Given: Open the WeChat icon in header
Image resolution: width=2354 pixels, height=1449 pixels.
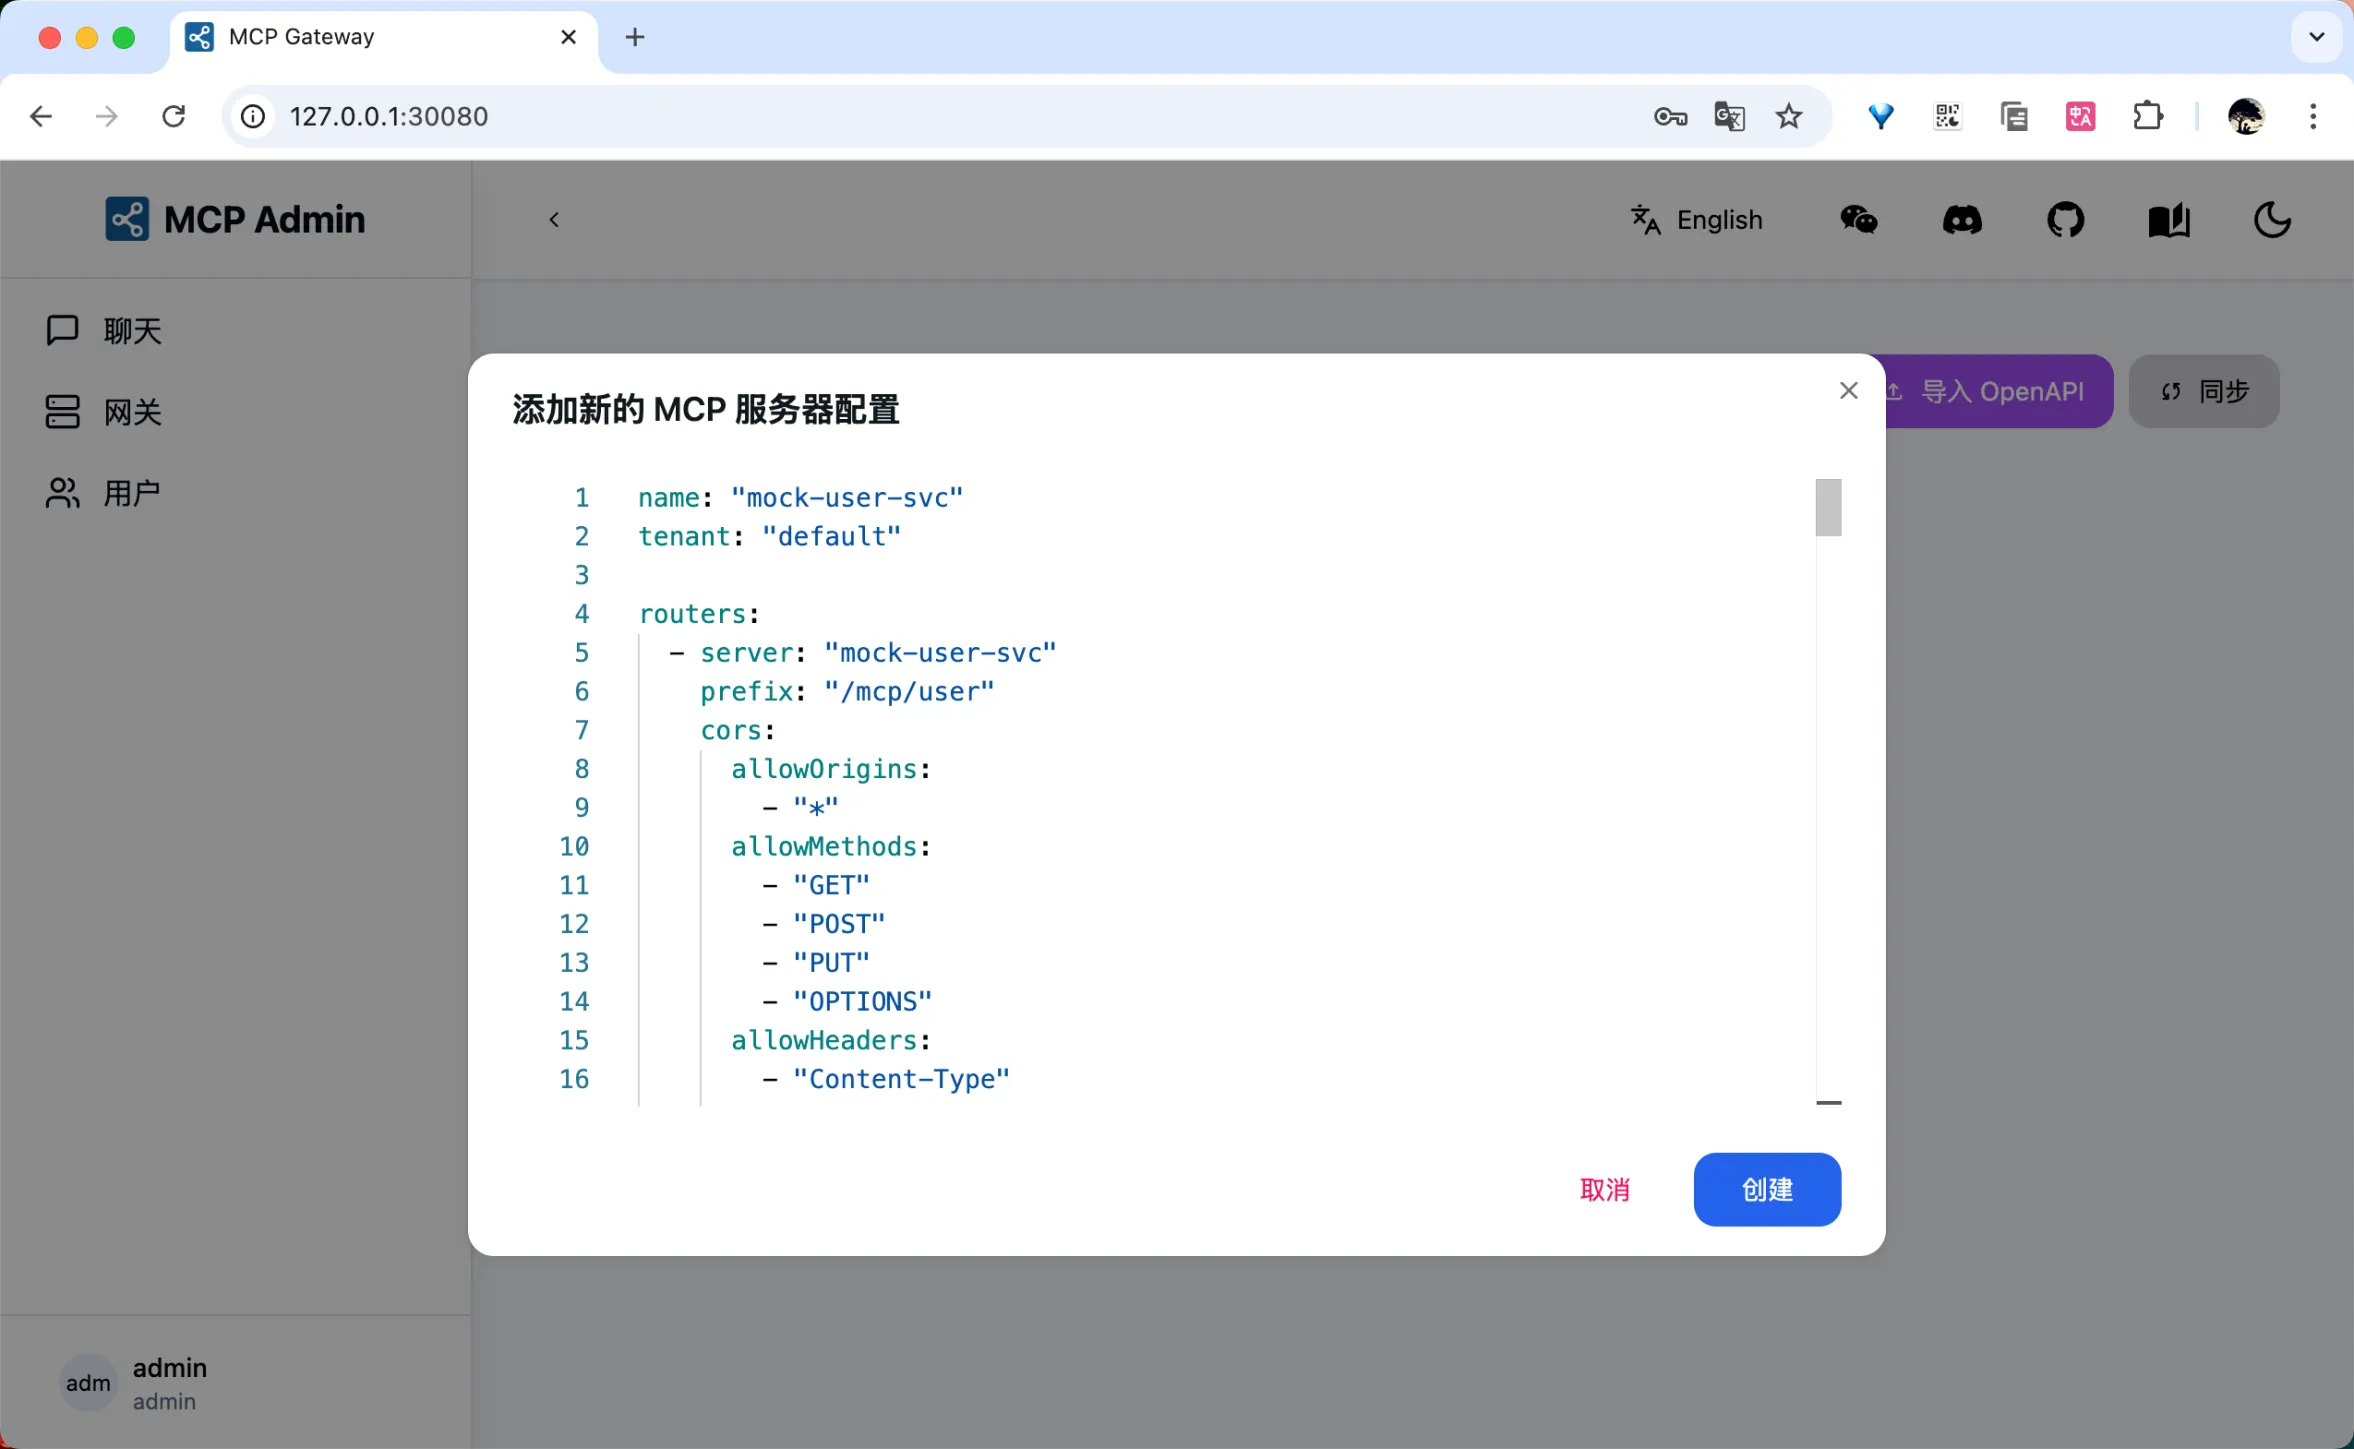Looking at the screenshot, I should pos(1858,220).
